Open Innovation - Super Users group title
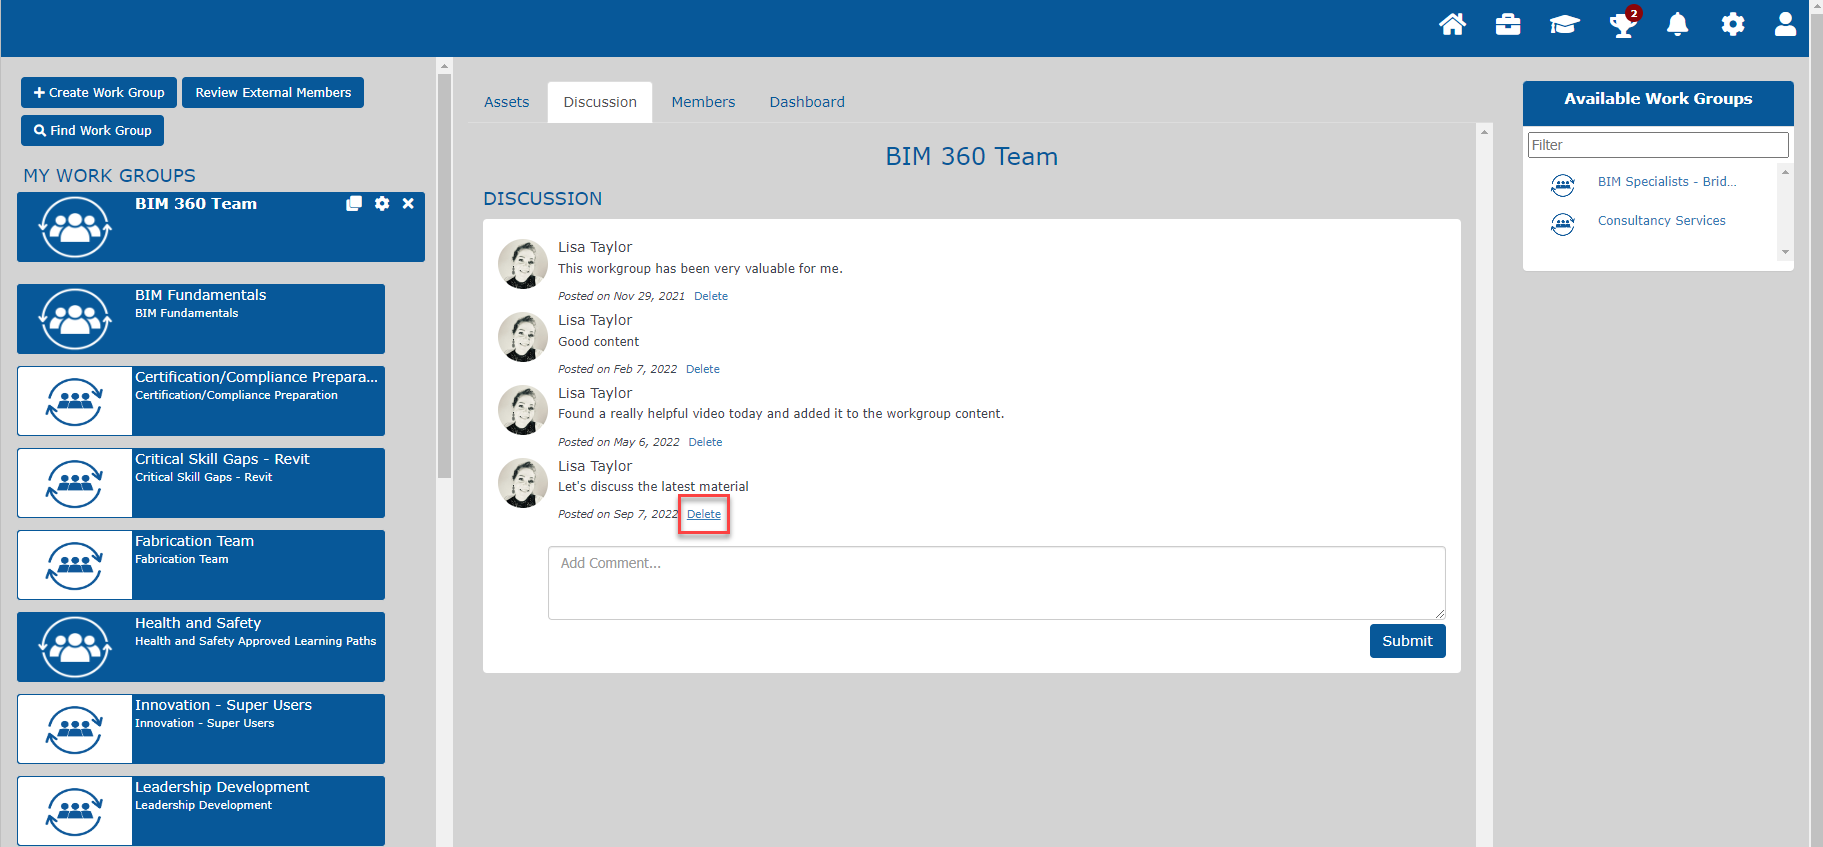The image size is (1823, 847). [x=223, y=705]
